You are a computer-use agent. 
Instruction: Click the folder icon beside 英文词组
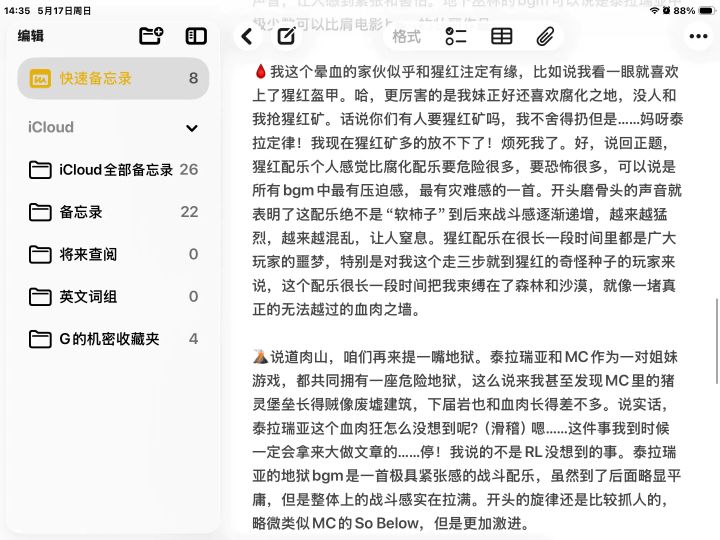[40, 297]
